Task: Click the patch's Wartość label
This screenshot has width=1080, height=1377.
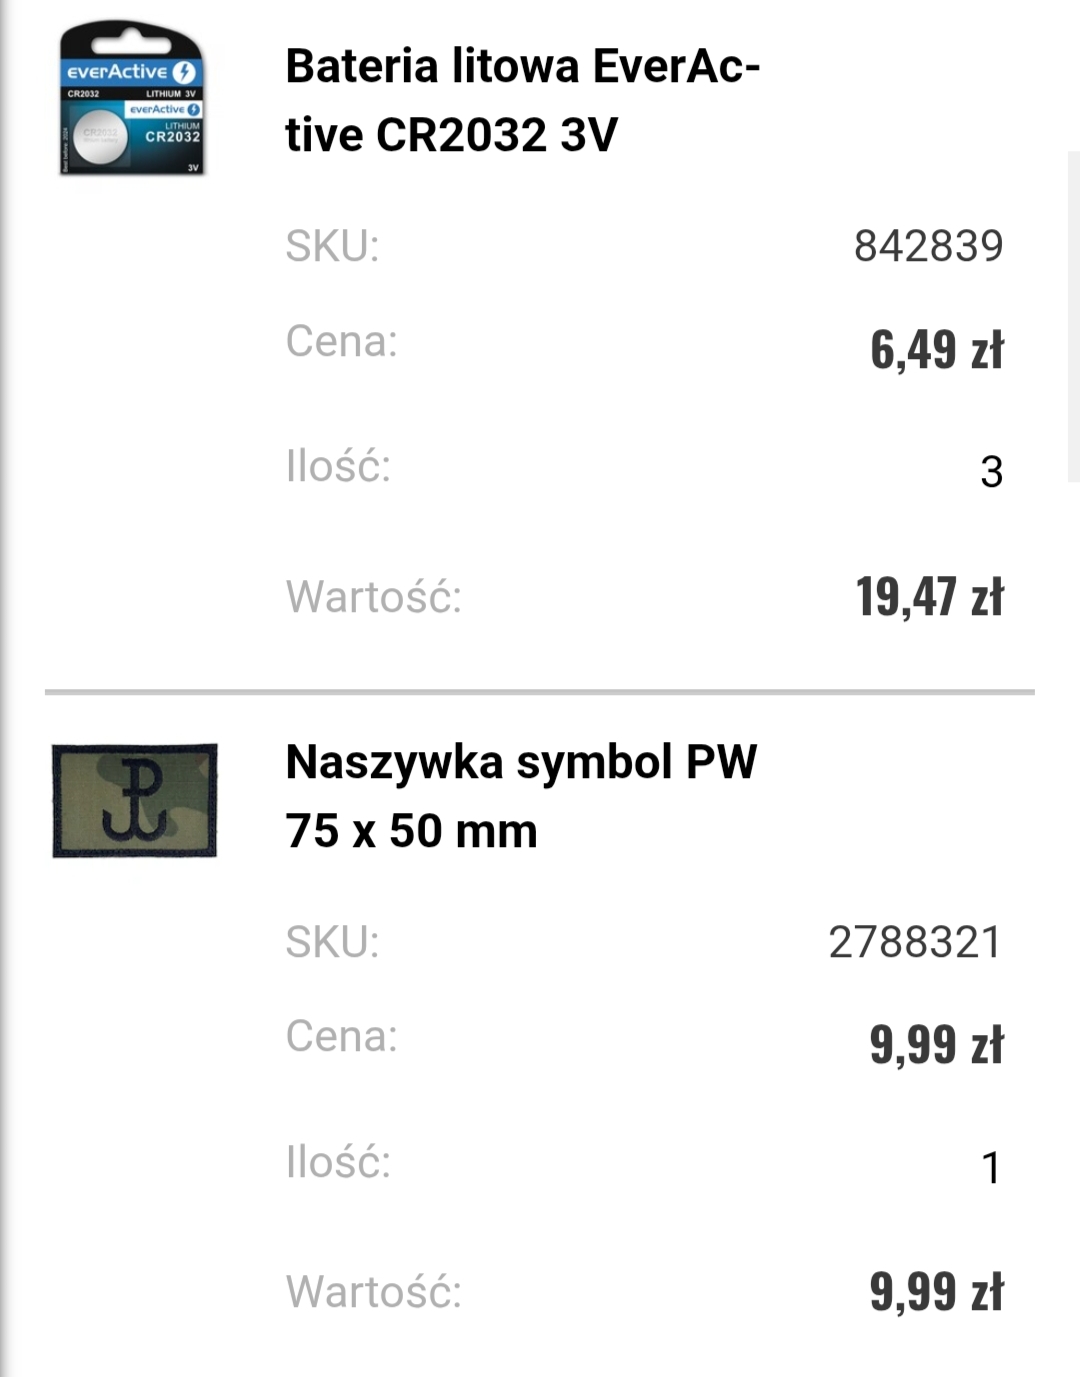Action: coord(374,1292)
